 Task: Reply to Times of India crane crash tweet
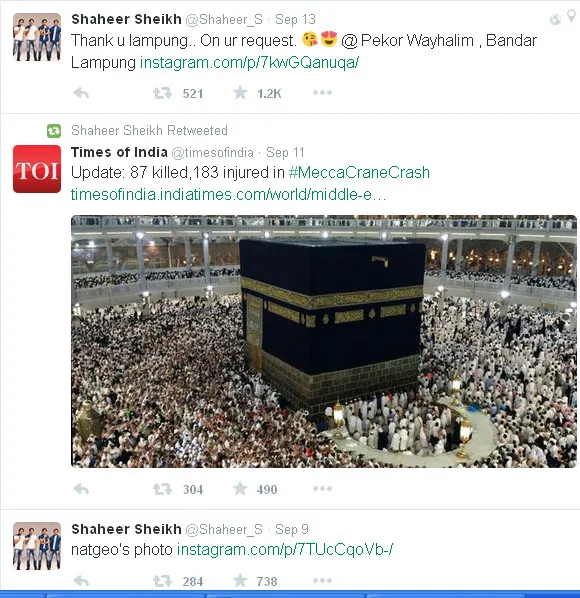(81, 489)
